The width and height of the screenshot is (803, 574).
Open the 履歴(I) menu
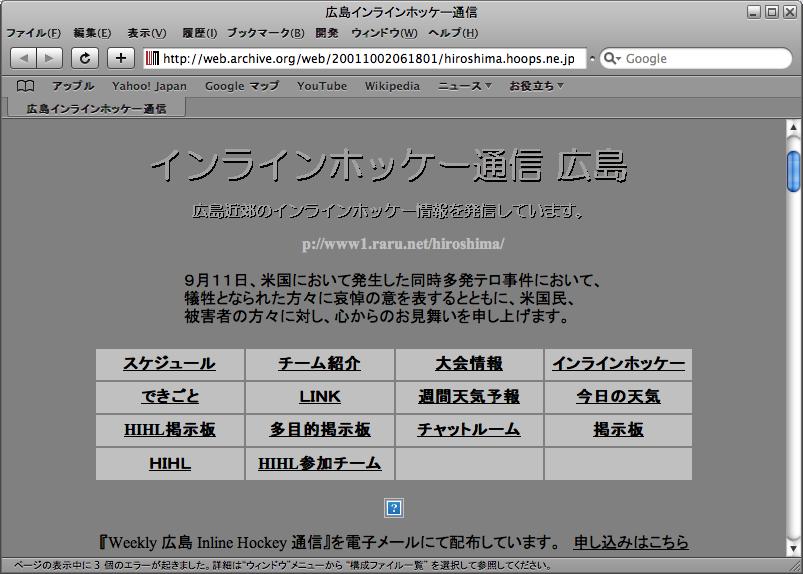point(199,33)
